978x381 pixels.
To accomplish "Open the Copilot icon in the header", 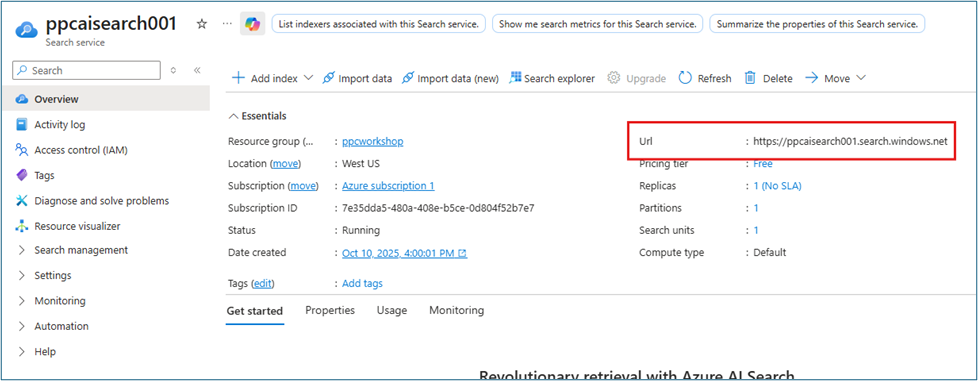I will pos(253,24).
